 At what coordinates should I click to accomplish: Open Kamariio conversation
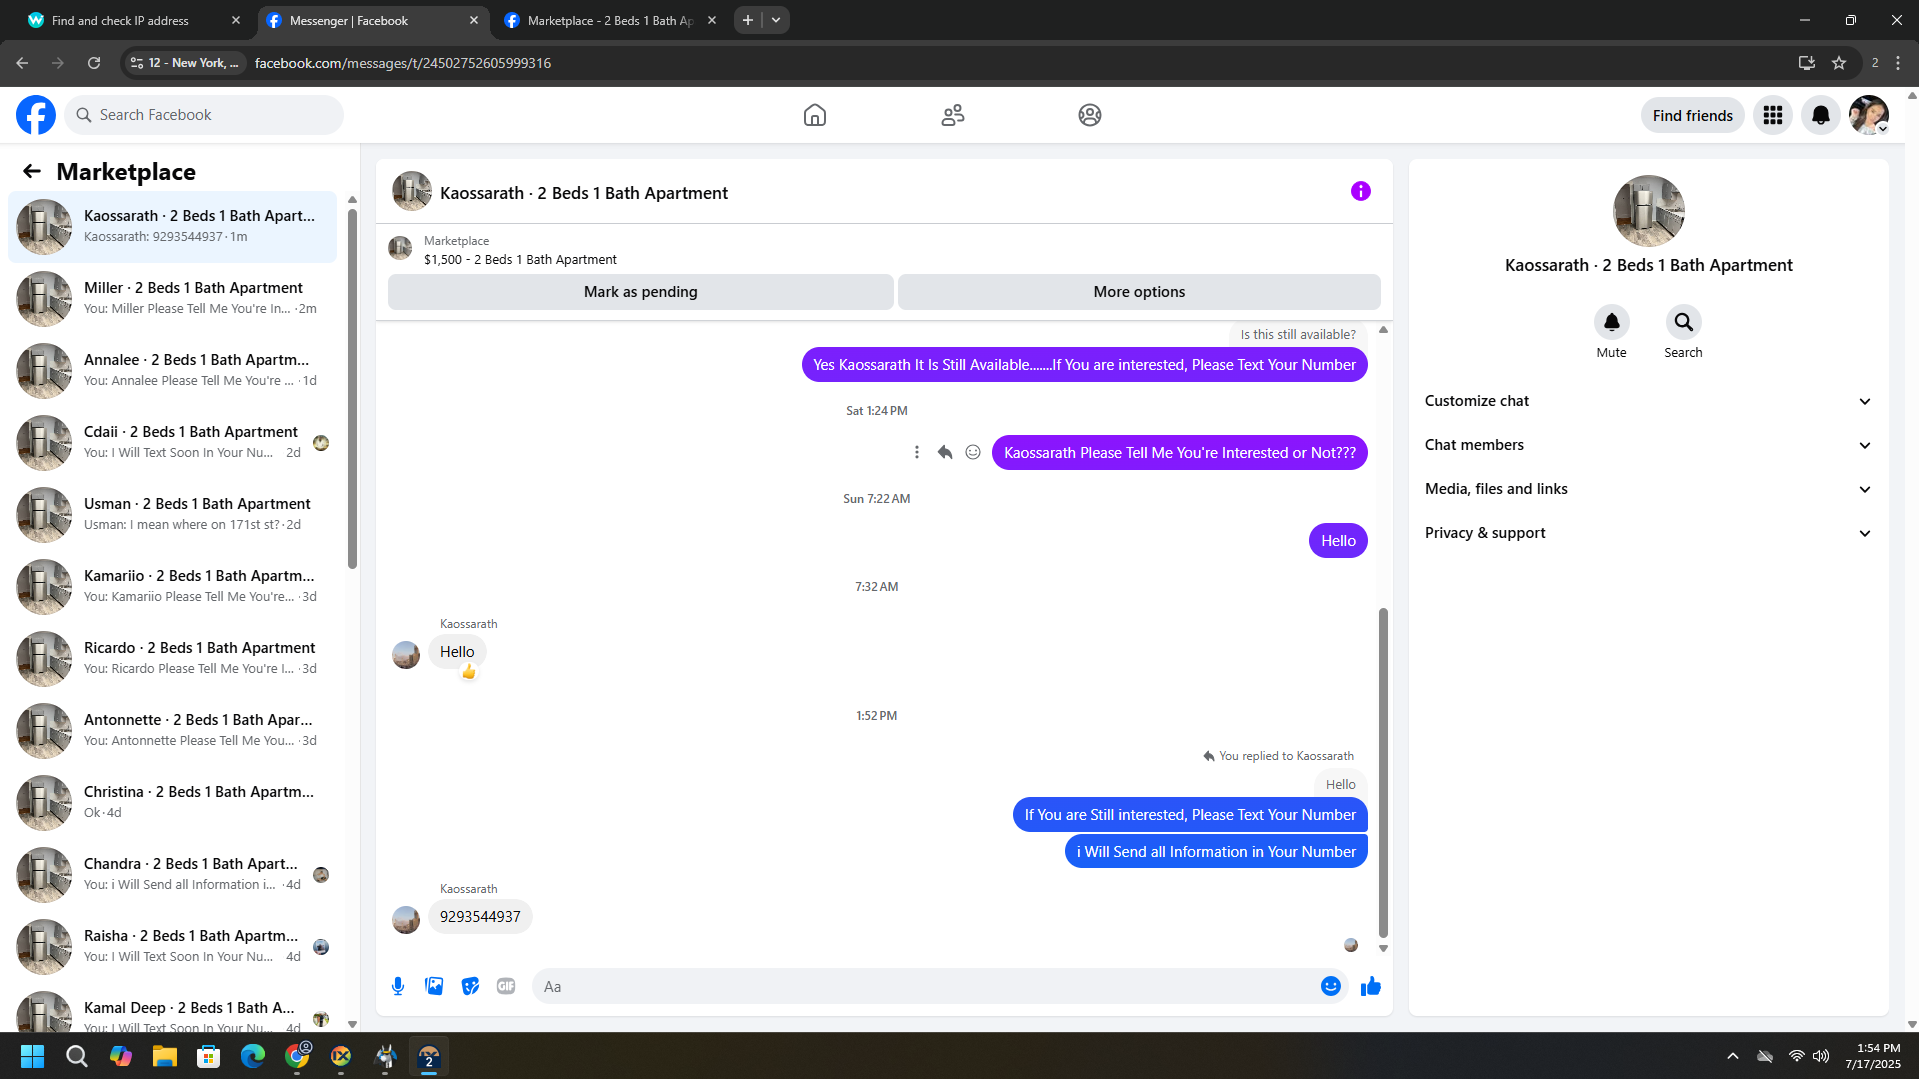tap(172, 586)
